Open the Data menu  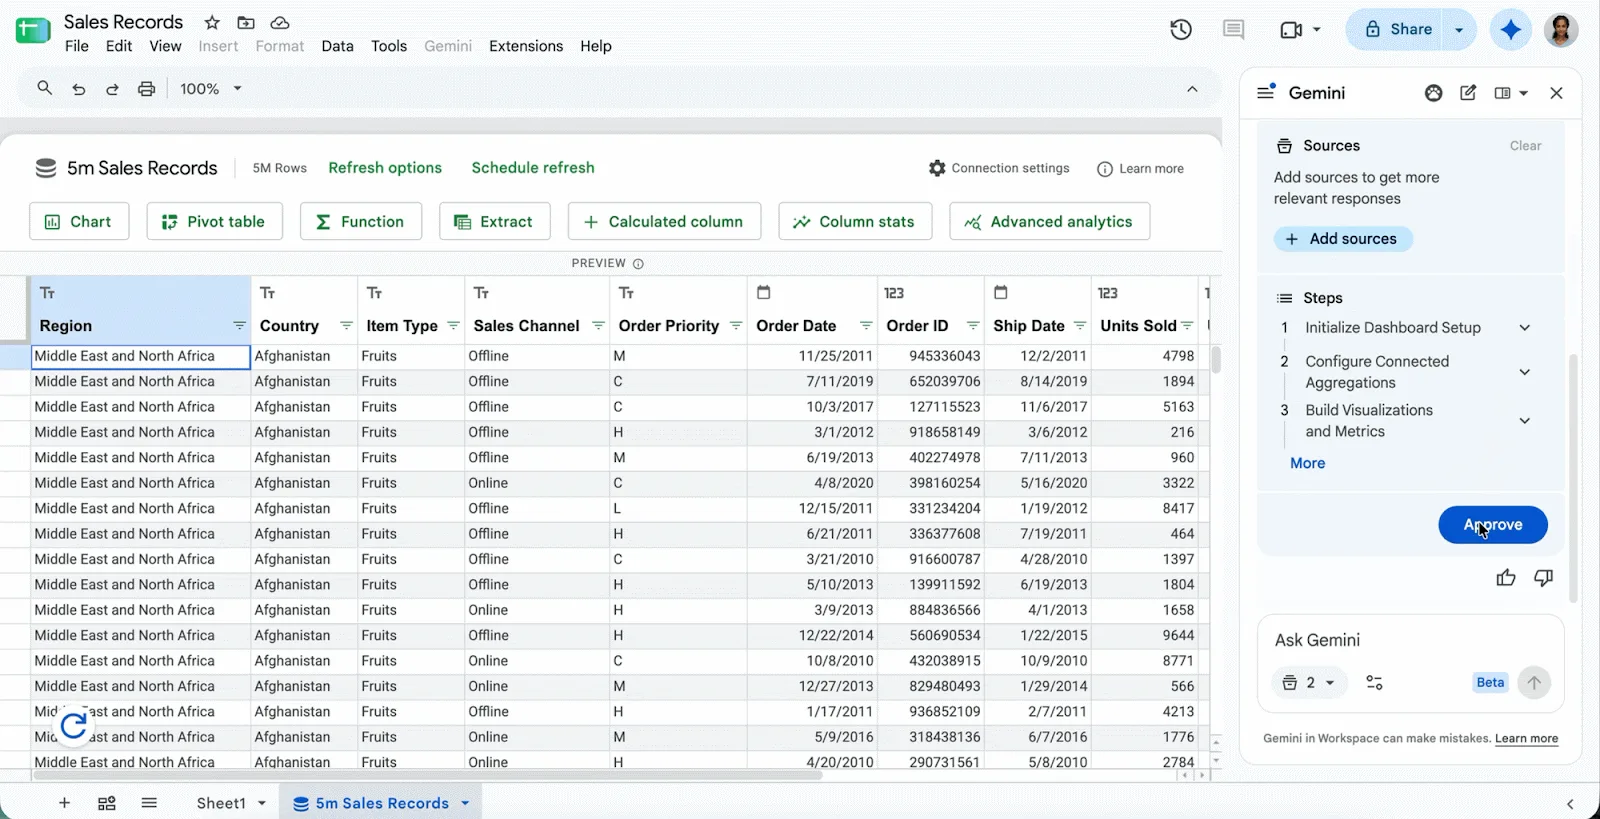337,46
